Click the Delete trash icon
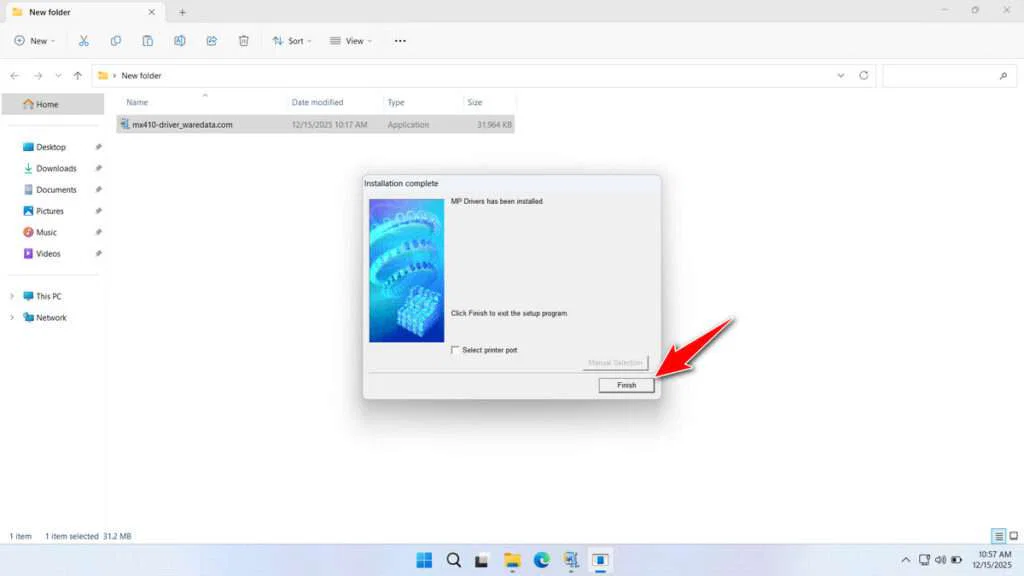This screenshot has width=1024, height=576. 243,40
